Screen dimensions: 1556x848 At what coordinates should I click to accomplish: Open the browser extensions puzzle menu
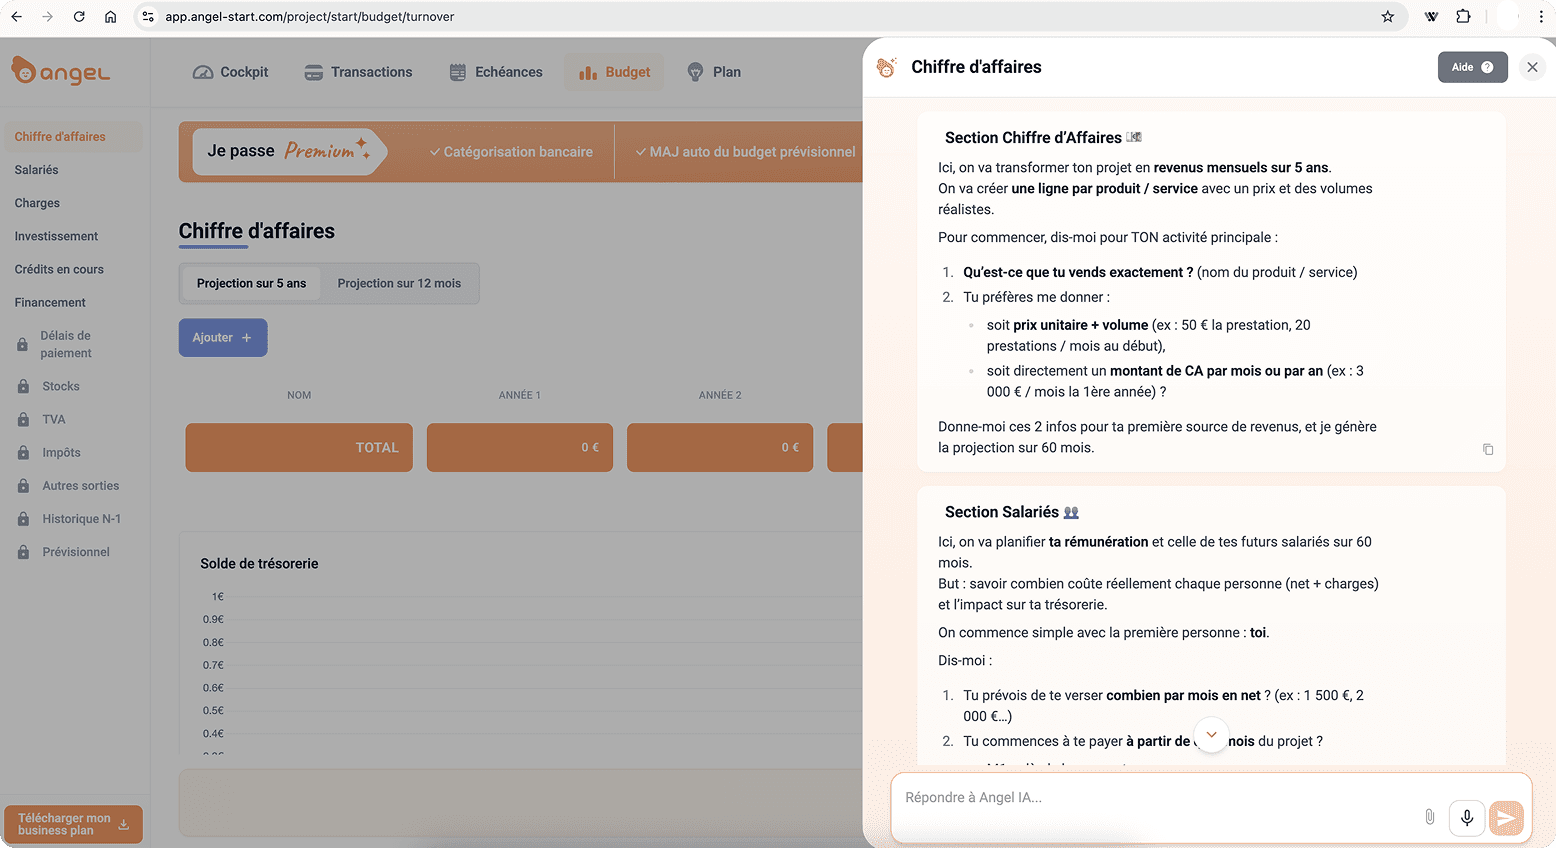pyautogui.click(x=1464, y=16)
